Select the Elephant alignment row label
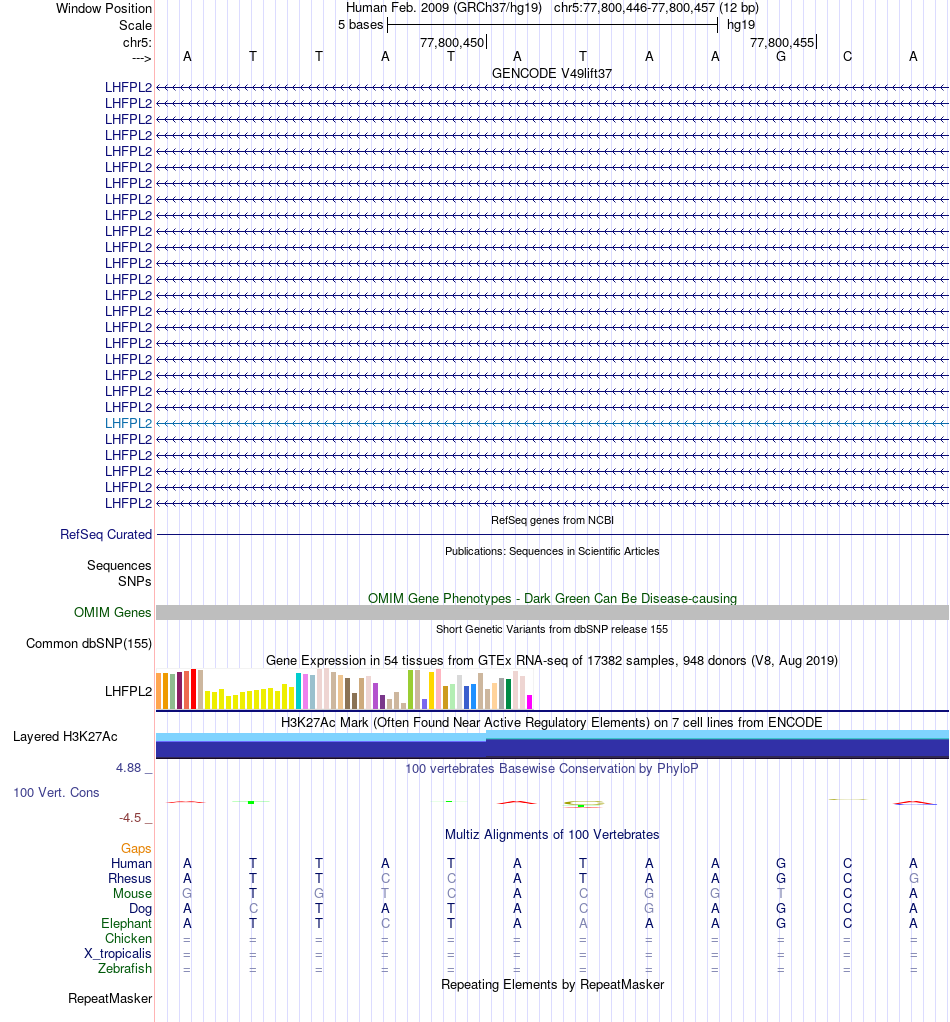Viewport: 950px width, 1022px height. click(126, 924)
